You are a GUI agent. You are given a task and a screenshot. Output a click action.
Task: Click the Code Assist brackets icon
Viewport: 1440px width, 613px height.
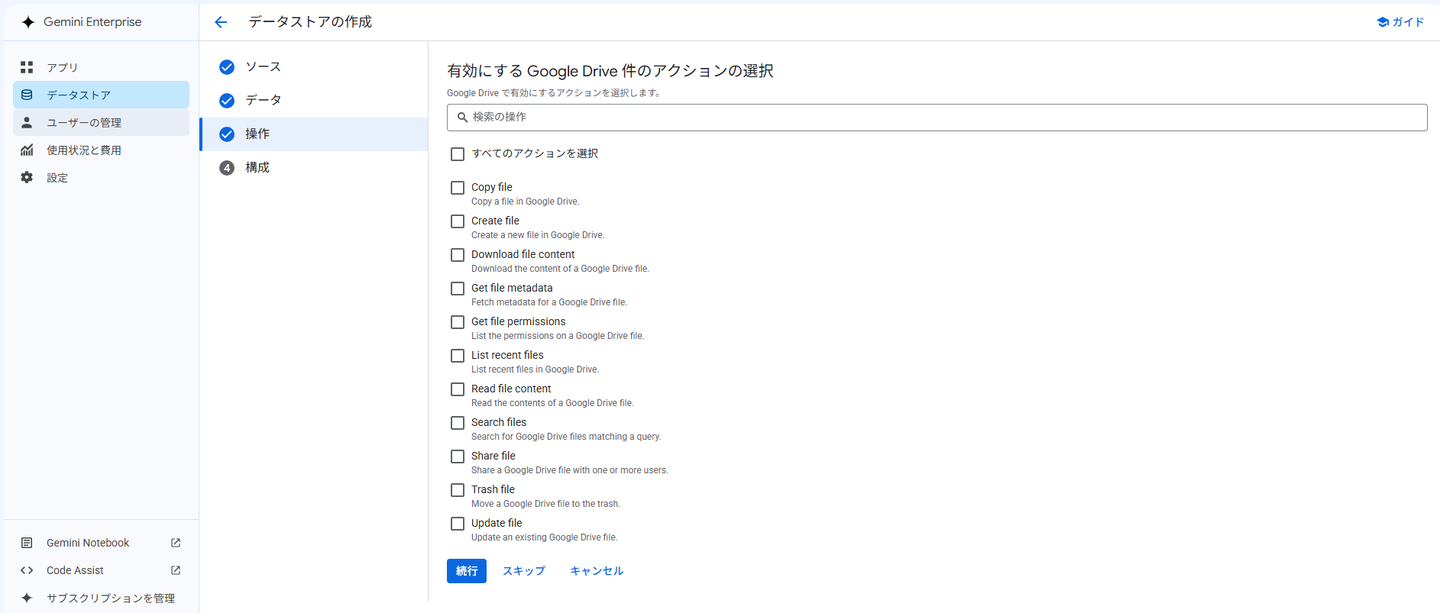point(27,570)
